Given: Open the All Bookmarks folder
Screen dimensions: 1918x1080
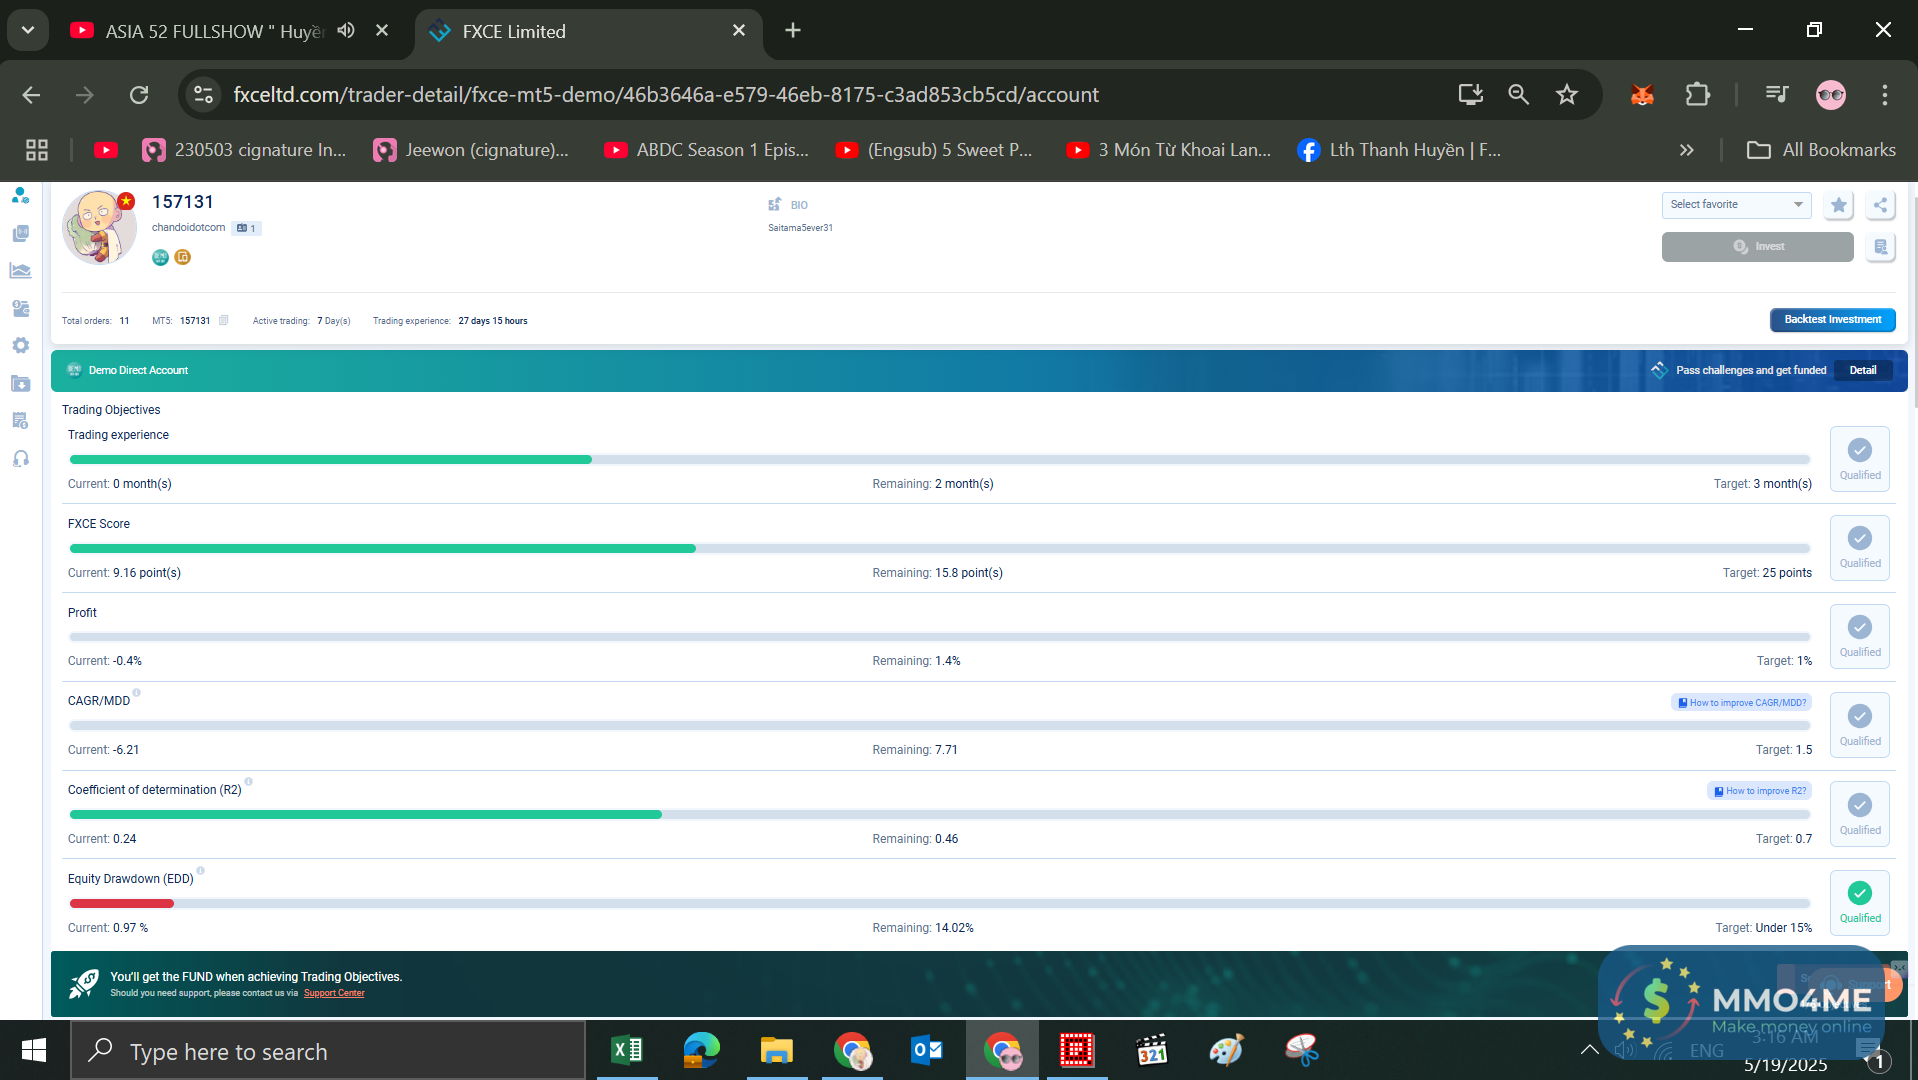Looking at the screenshot, I should (x=1821, y=150).
